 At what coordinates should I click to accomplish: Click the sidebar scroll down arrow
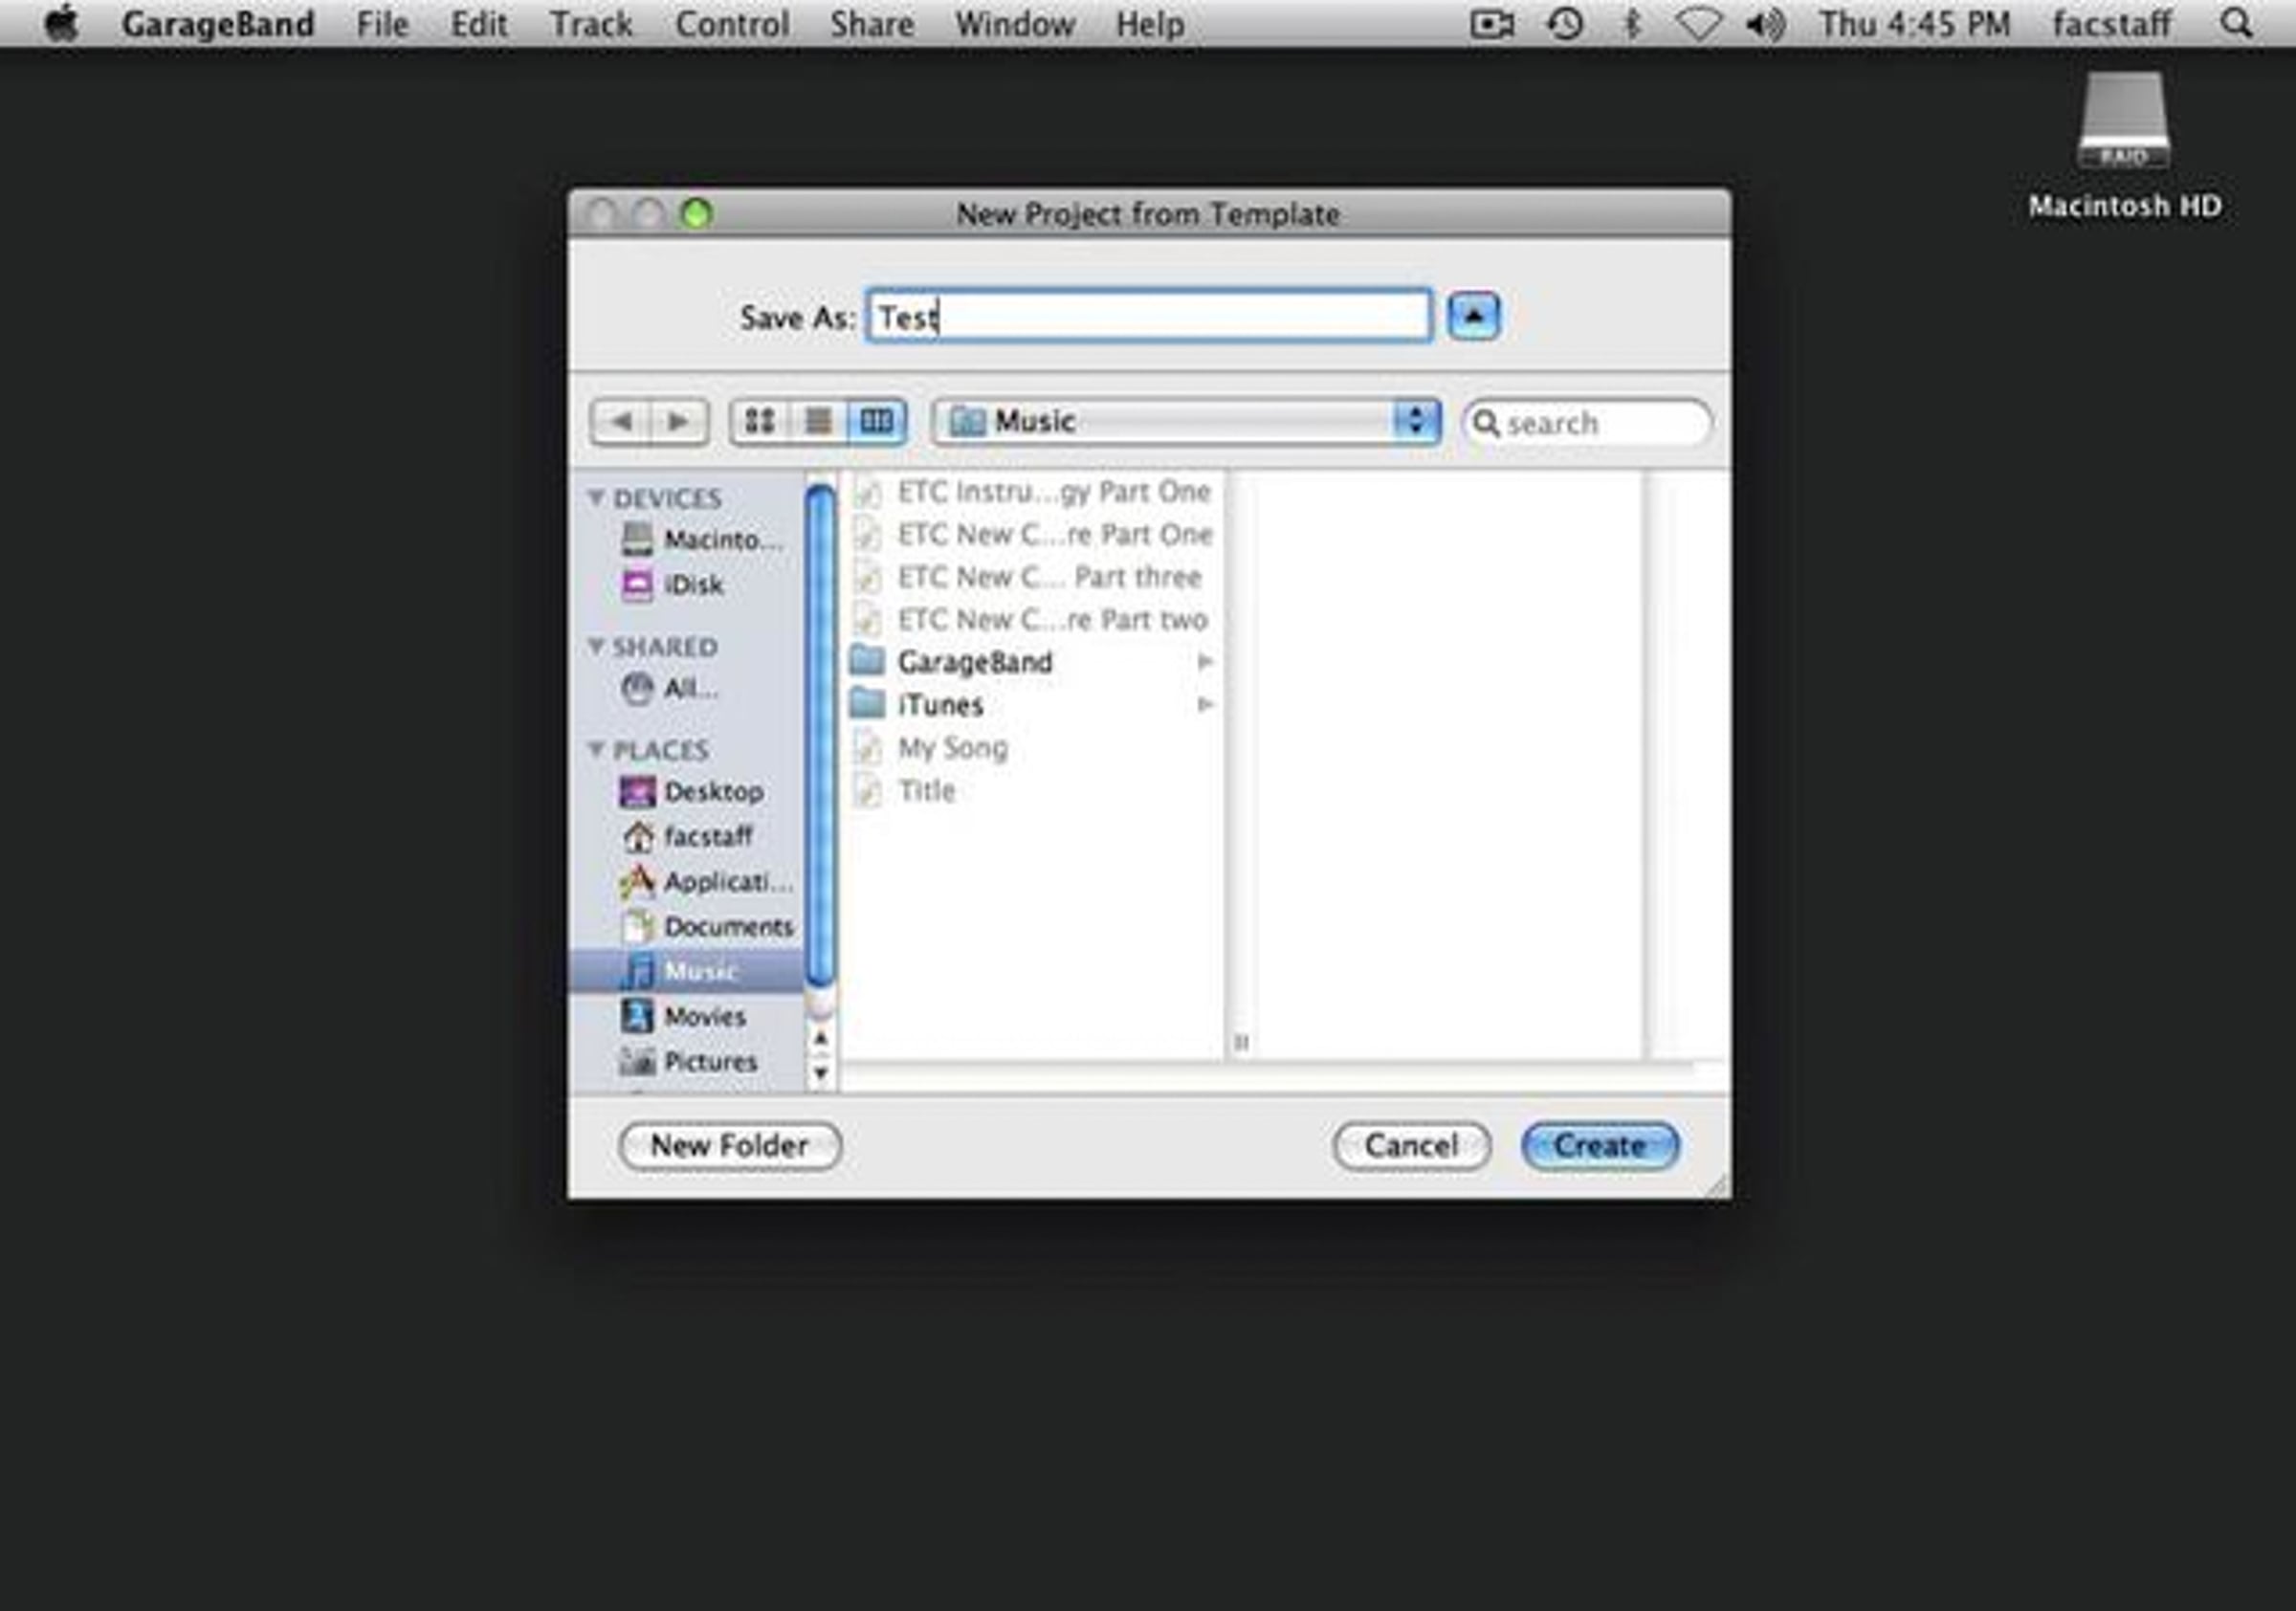[820, 1073]
